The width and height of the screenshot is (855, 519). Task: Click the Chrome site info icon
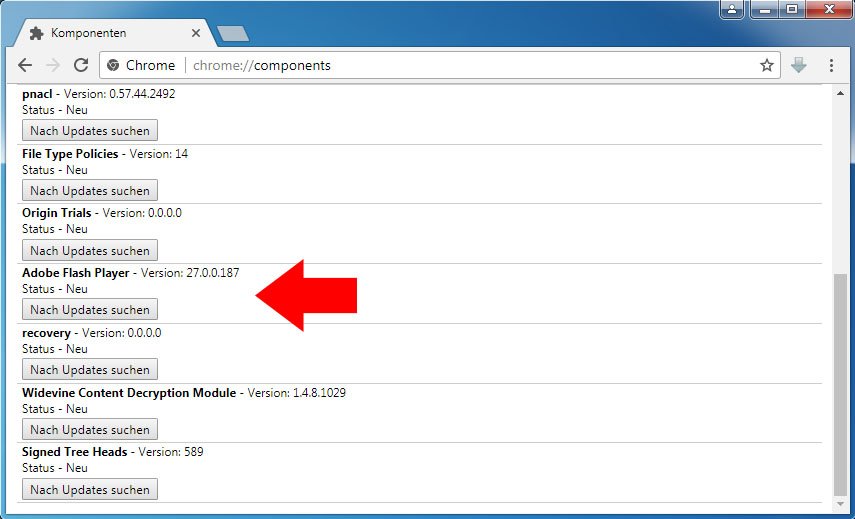point(113,65)
